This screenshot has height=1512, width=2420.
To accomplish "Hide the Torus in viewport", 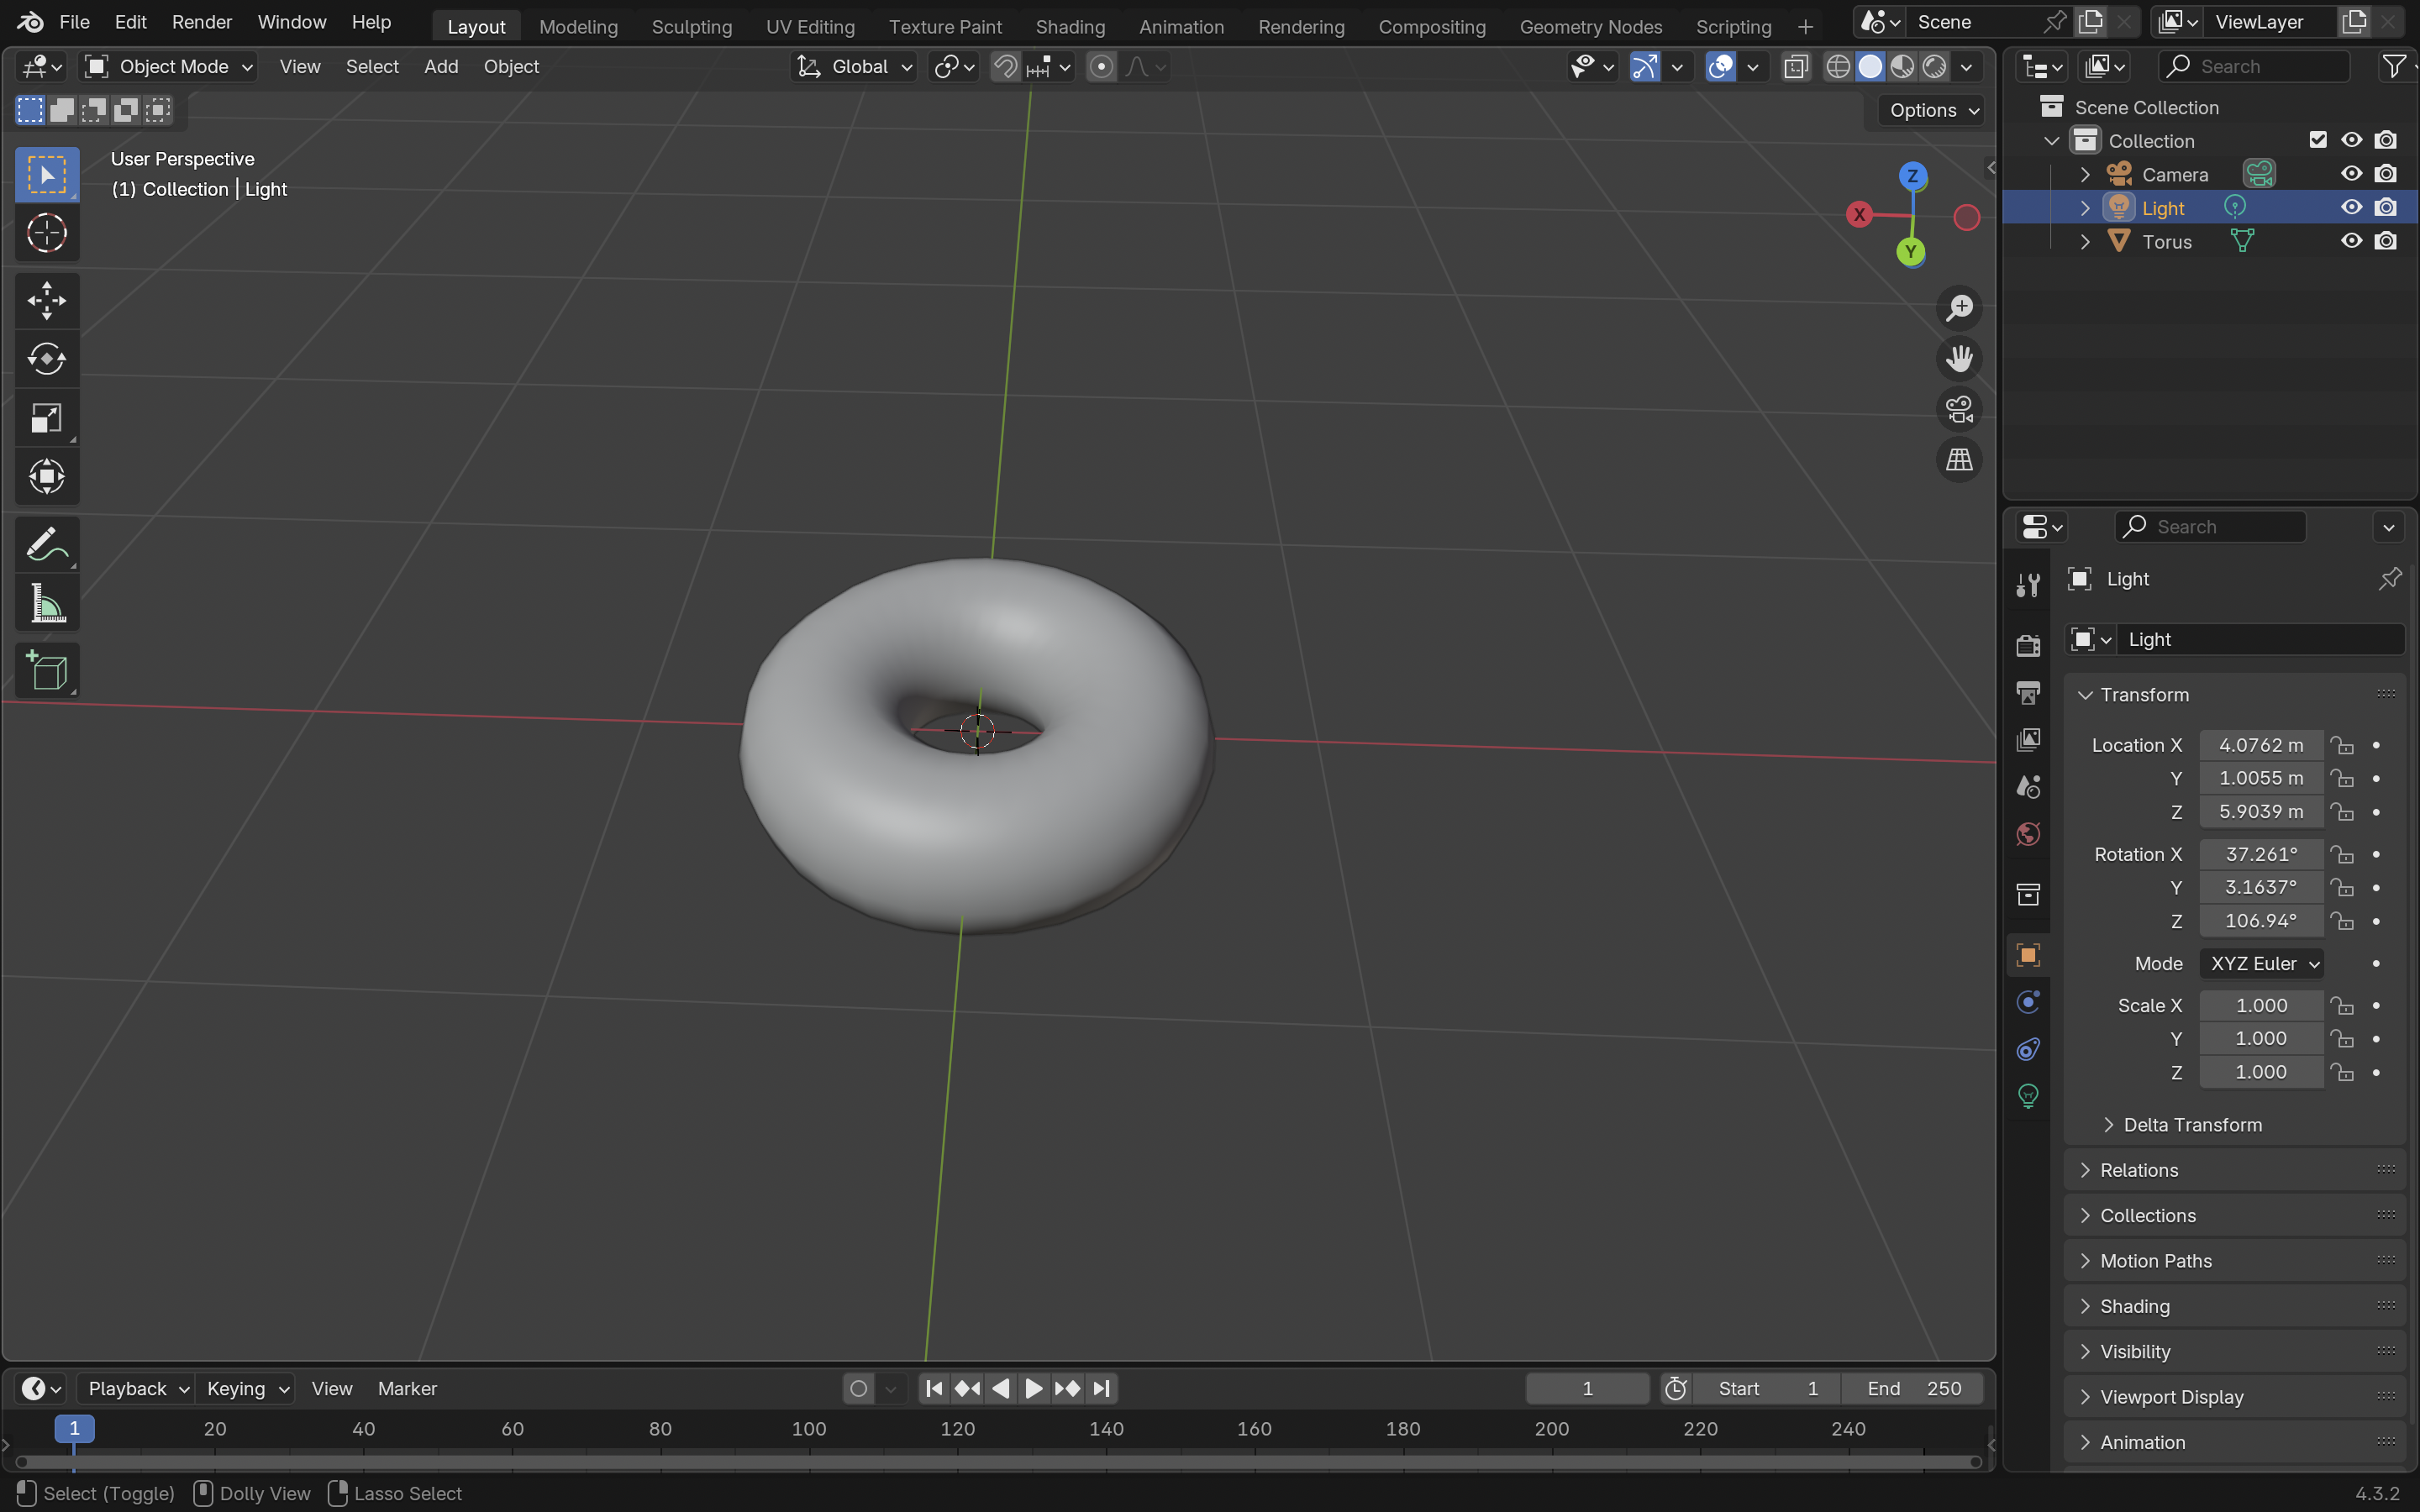I will (2351, 241).
